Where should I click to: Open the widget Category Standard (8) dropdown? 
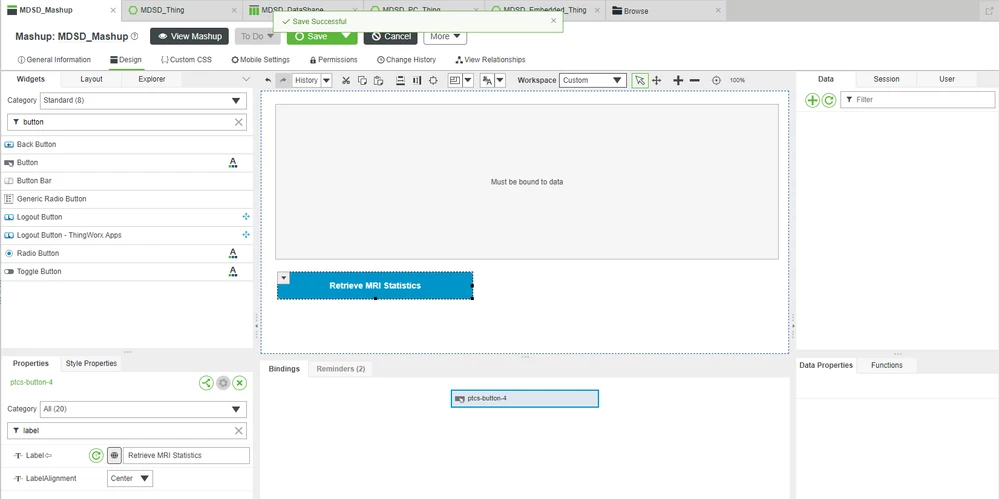coord(143,101)
